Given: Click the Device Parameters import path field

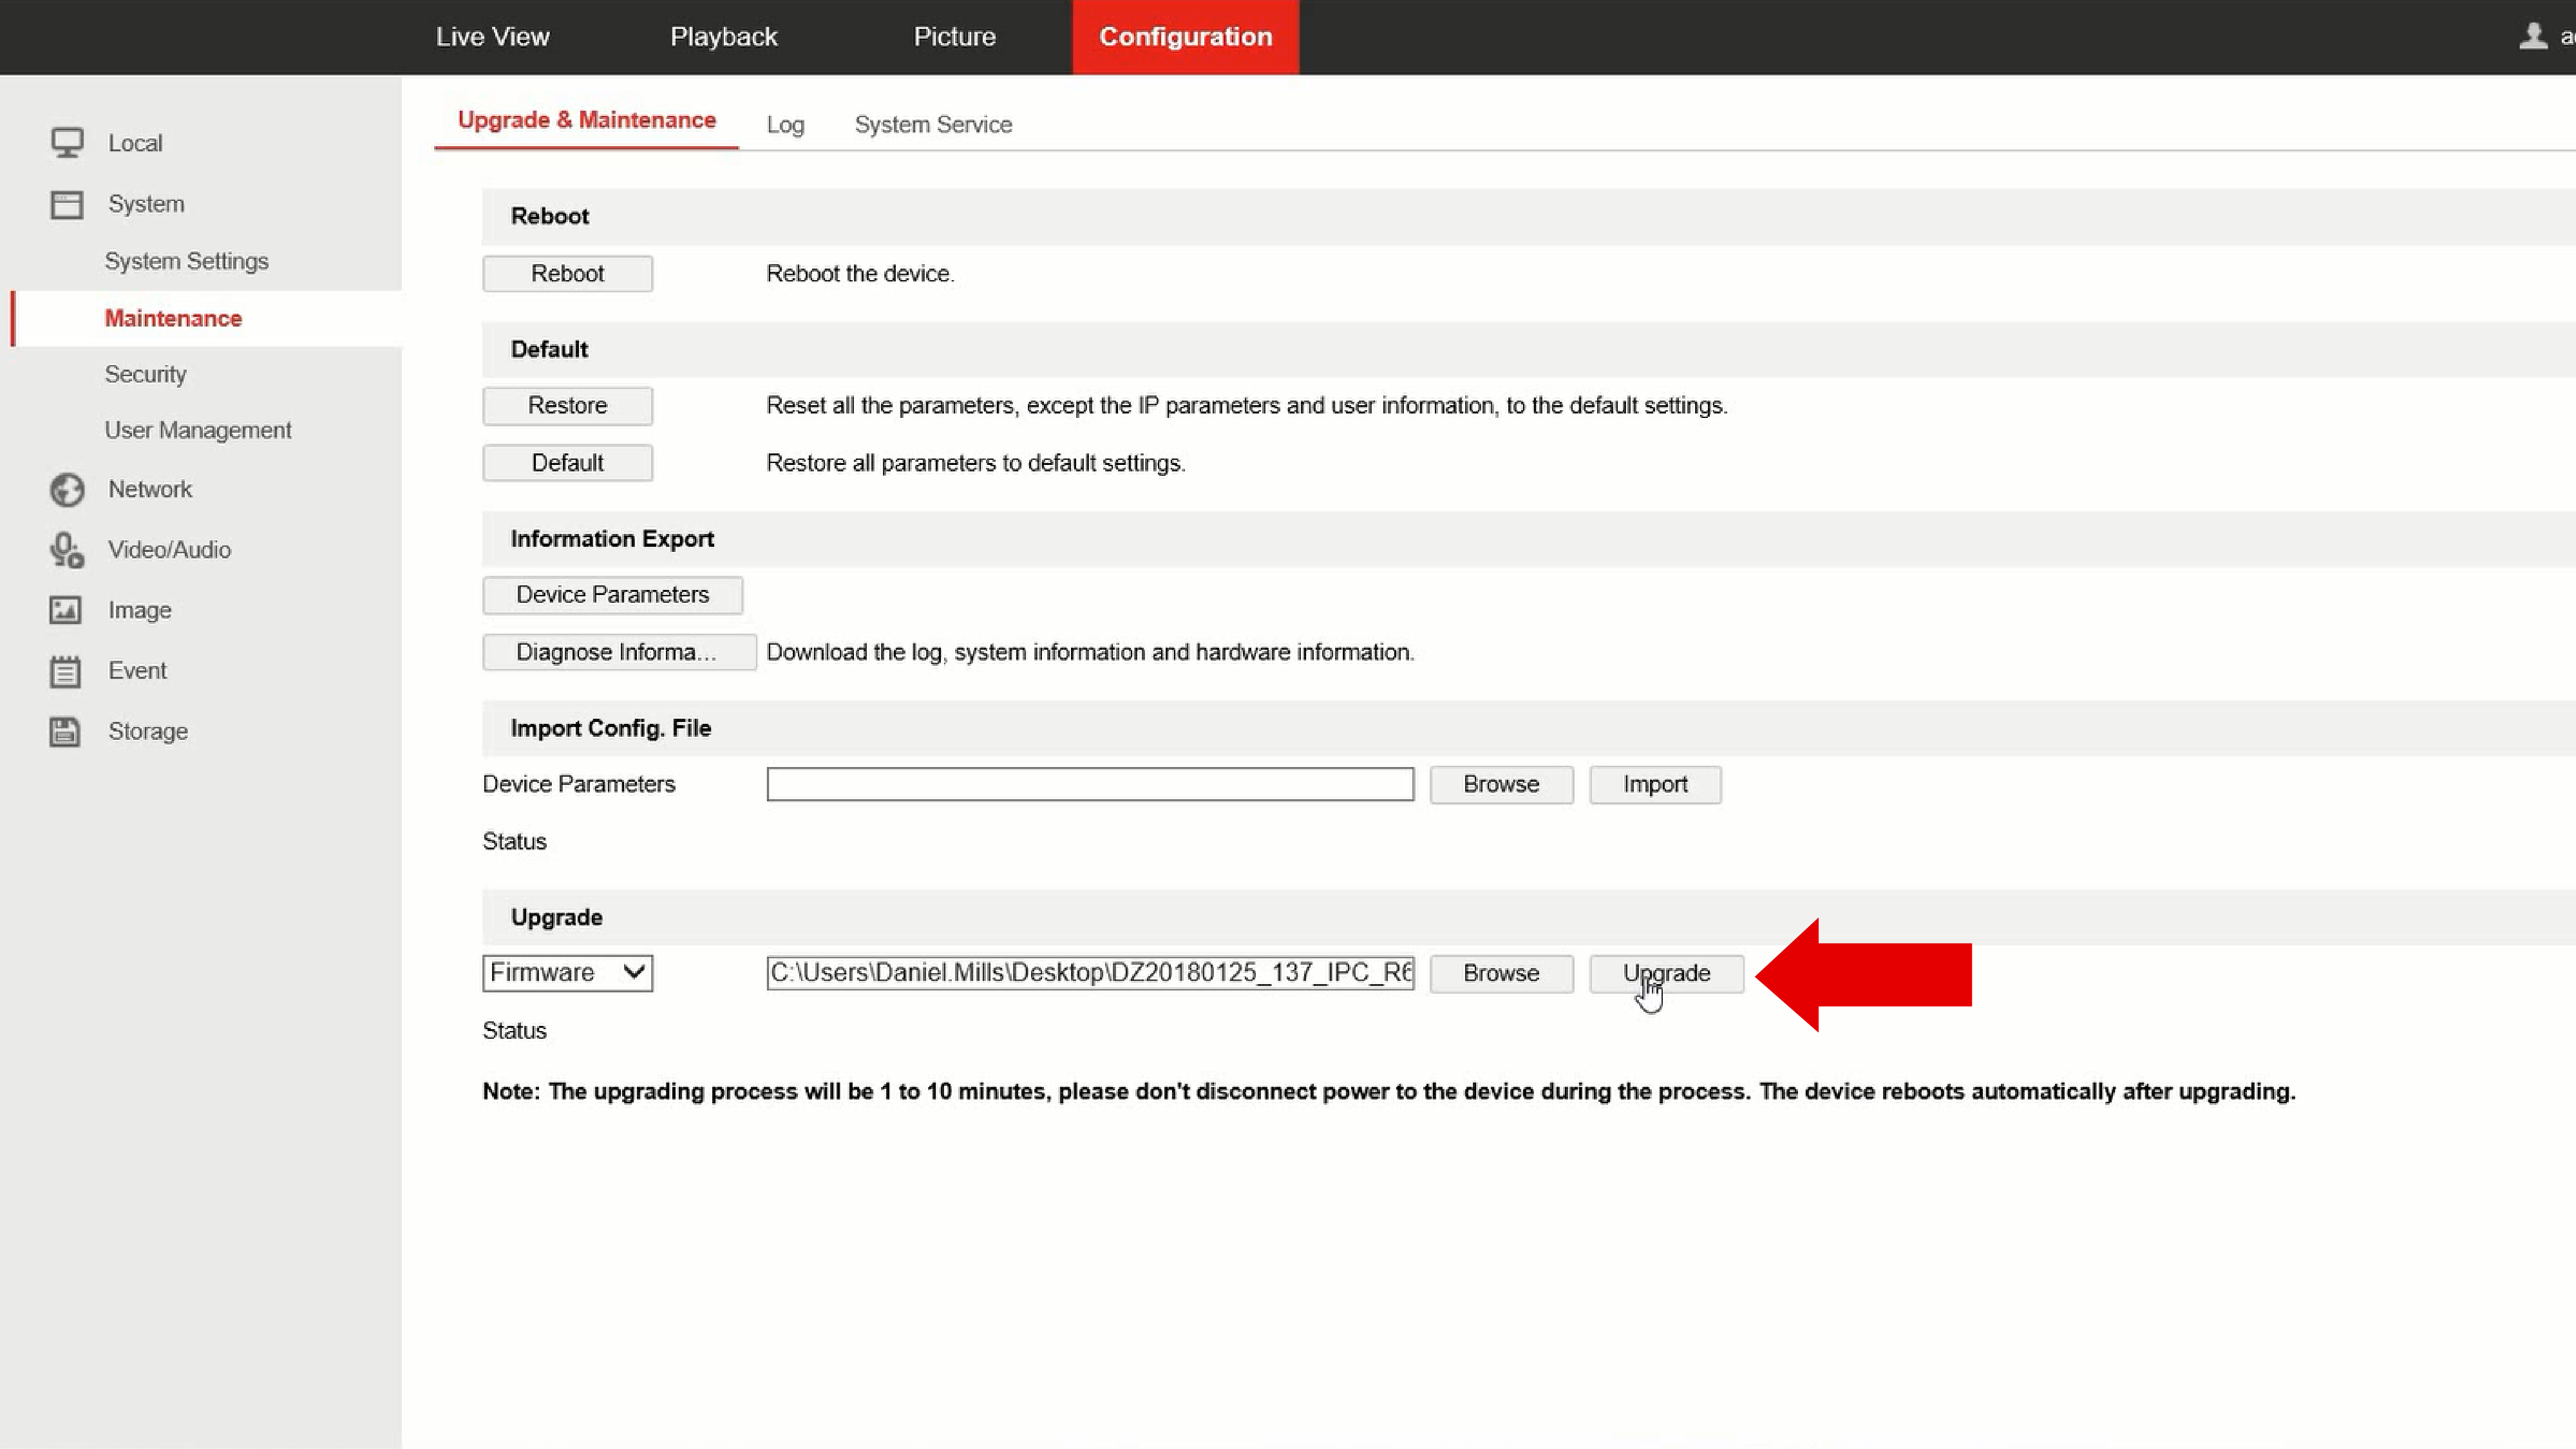Looking at the screenshot, I should click(1089, 784).
